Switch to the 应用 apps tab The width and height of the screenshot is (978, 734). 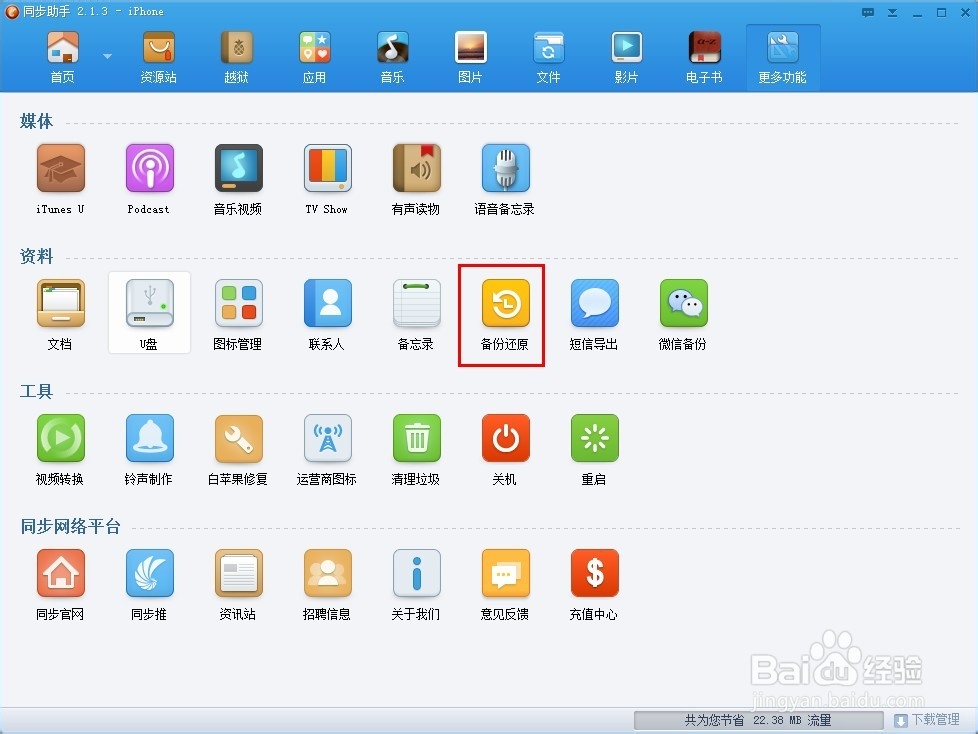(314, 57)
